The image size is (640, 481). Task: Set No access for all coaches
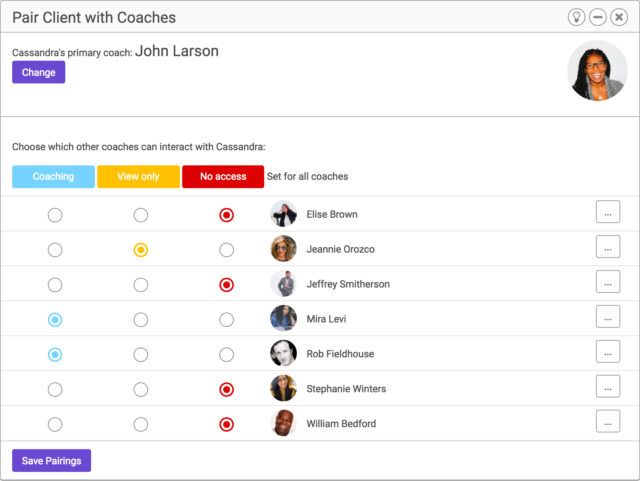(x=223, y=177)
